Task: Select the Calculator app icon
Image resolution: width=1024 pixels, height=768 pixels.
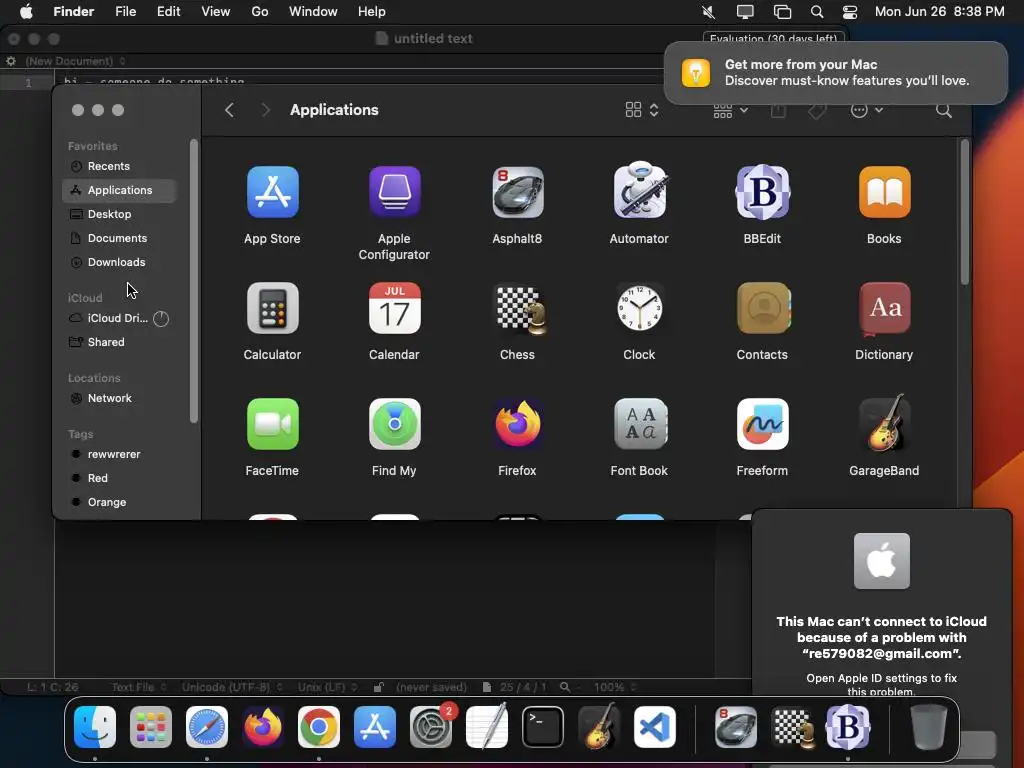Action: click(272, 308)
